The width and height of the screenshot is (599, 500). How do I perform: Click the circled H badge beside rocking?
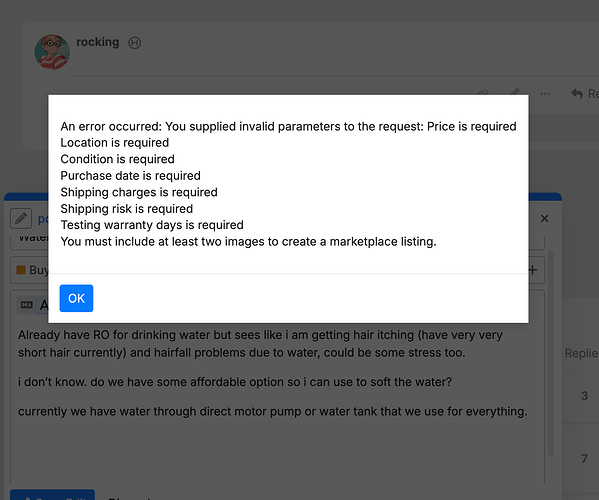click(134, 43)
